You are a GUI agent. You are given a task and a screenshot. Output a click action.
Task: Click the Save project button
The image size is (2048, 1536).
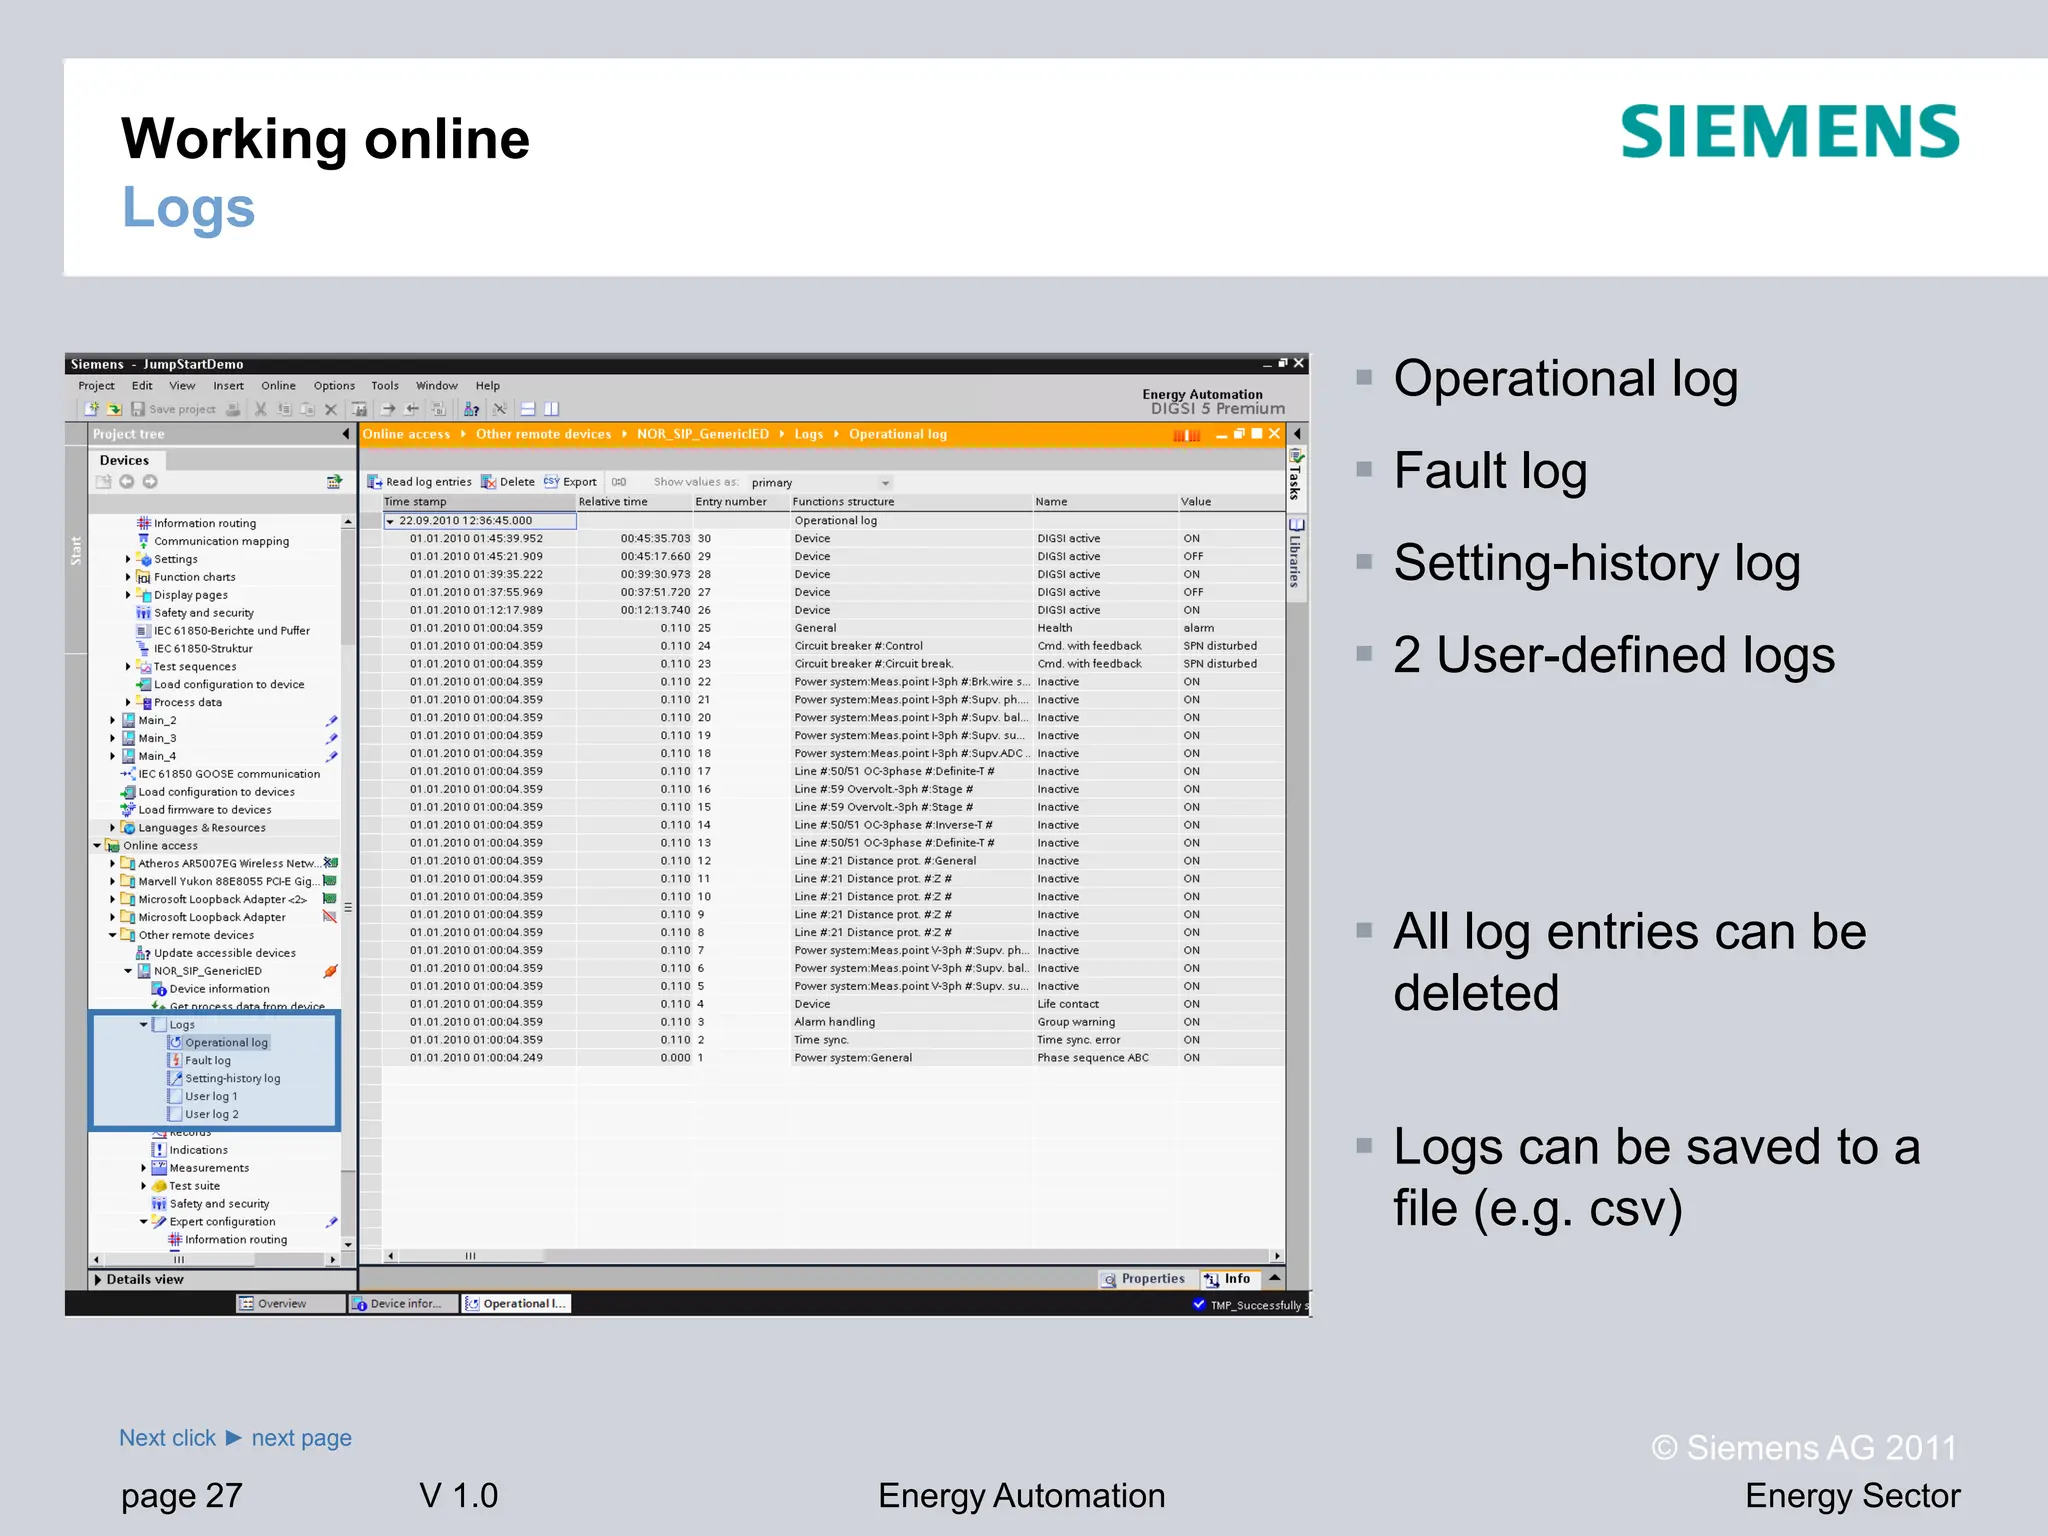coord(173,409)
